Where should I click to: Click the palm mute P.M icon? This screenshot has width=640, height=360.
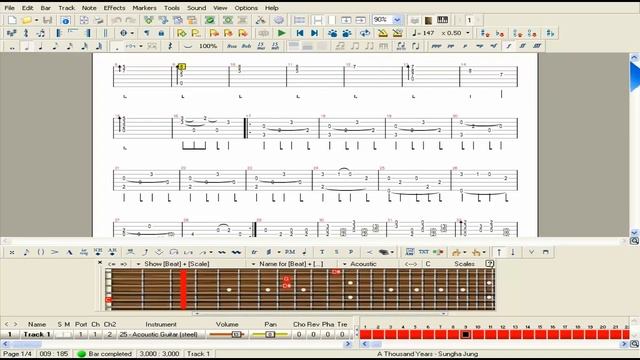pyautogui.click(x=290, y=252)
